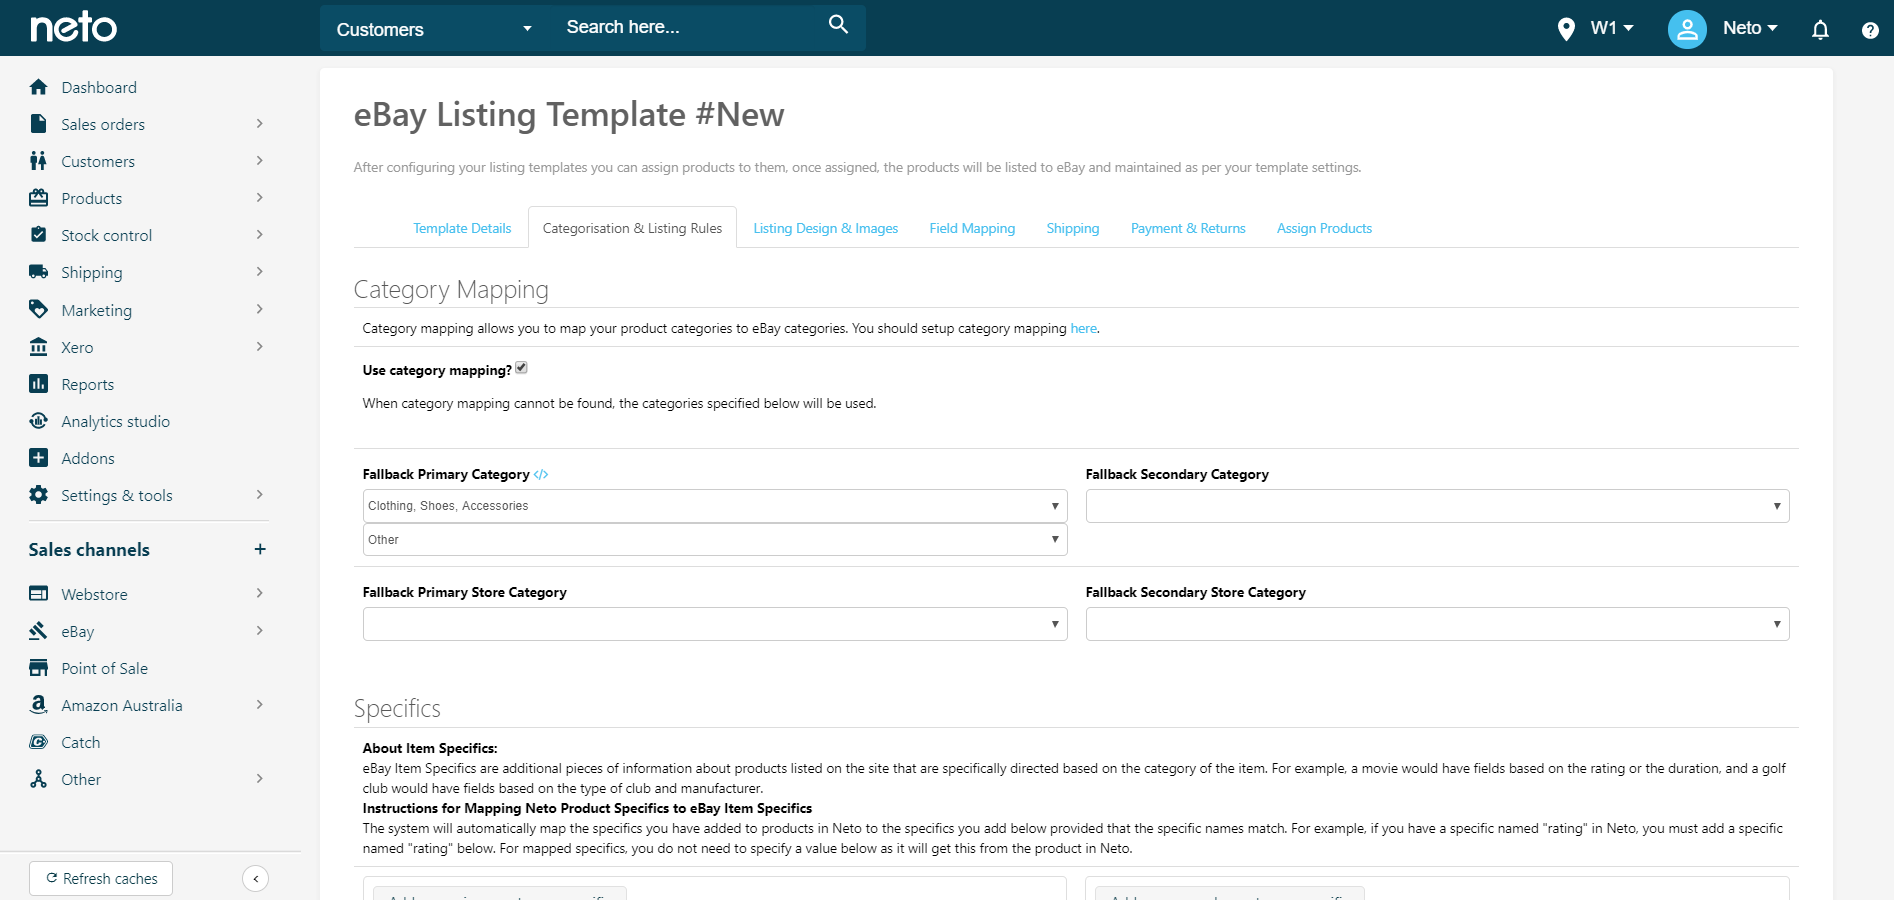Switch to Payment & Returns tab
The image size is (1894, 900).
click(1188, 228)
